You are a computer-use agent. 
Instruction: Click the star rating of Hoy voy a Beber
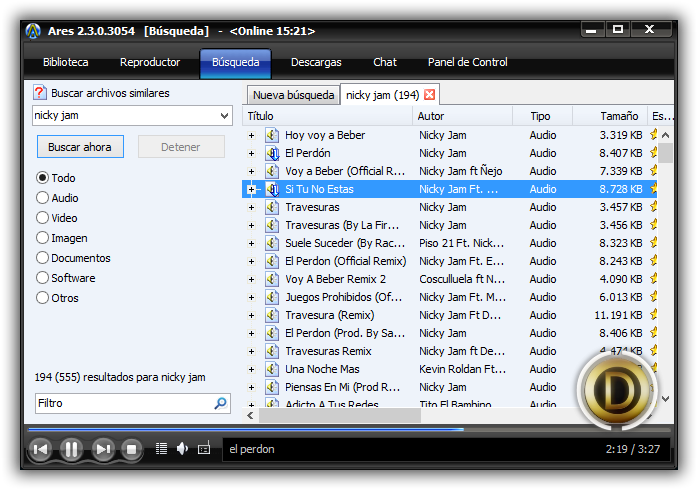[653, 134]
